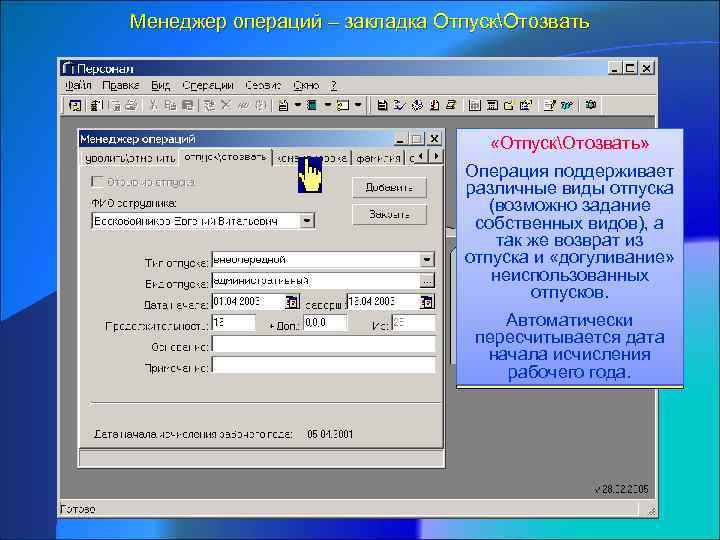Click the + Доп. field showing 0.0.0

pyautogui.click(x=325, y=323)
